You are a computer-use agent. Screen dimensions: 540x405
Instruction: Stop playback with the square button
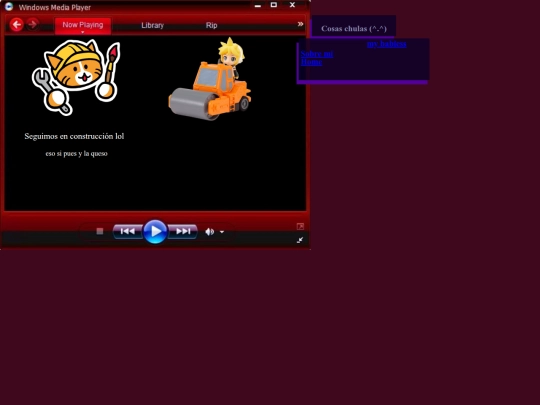[100, 231]
